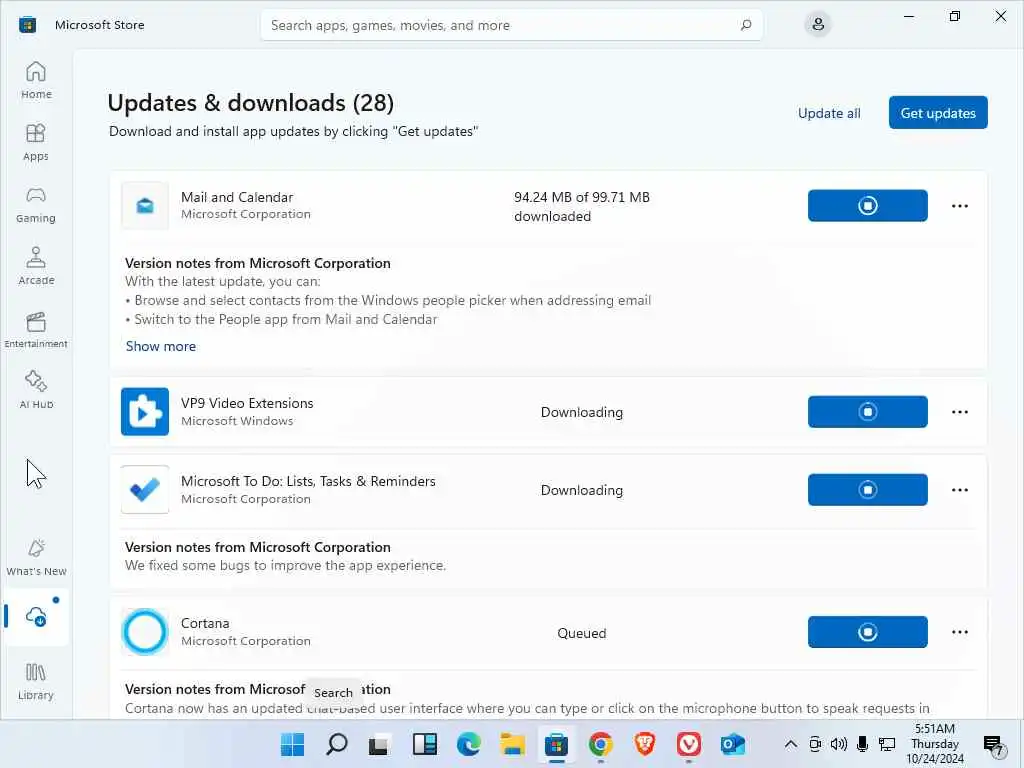The width and height of the screenshot is (1024, 768).
Task: Click the Queued status text
Action: (581, 633)
